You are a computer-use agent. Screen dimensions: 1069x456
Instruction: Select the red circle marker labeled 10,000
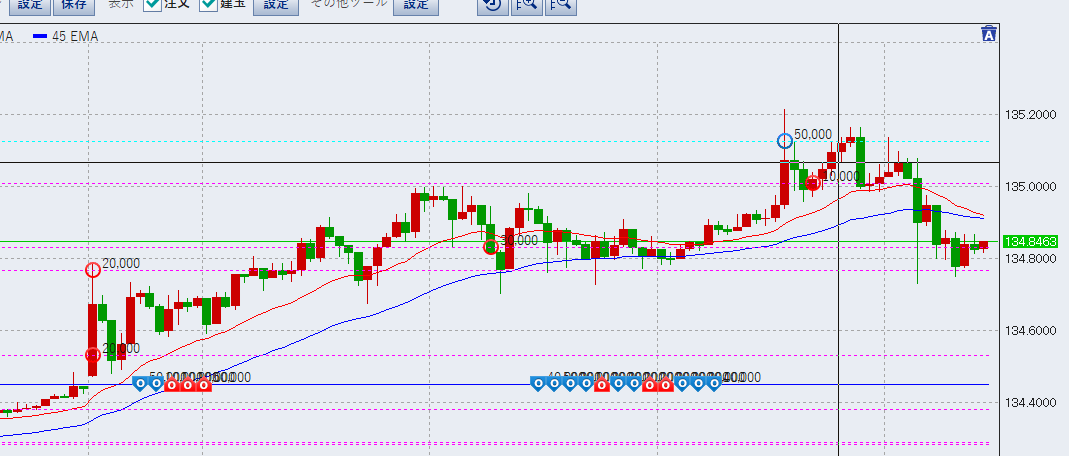(813, 182)
